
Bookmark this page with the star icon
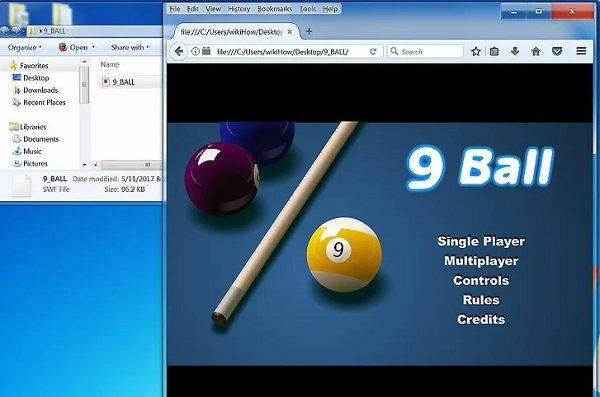pos(476,51)
